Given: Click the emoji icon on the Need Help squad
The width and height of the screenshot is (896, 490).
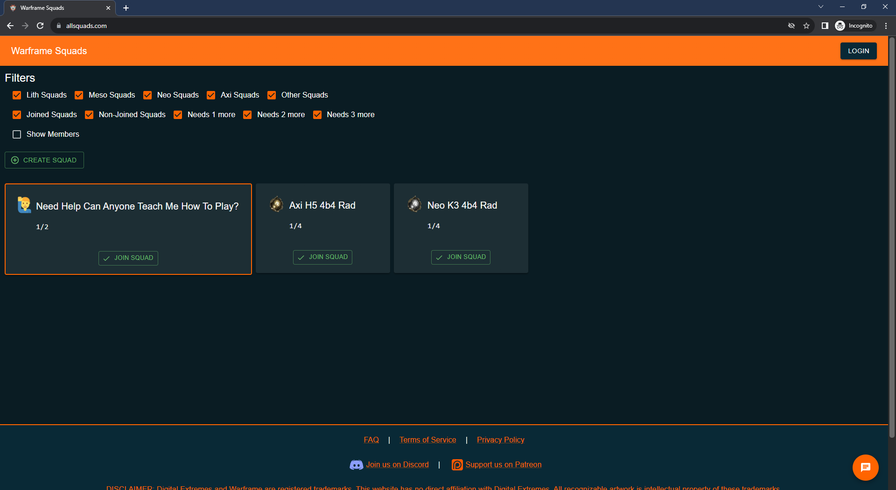Looking at the screenshot, I should pos(24,205).
